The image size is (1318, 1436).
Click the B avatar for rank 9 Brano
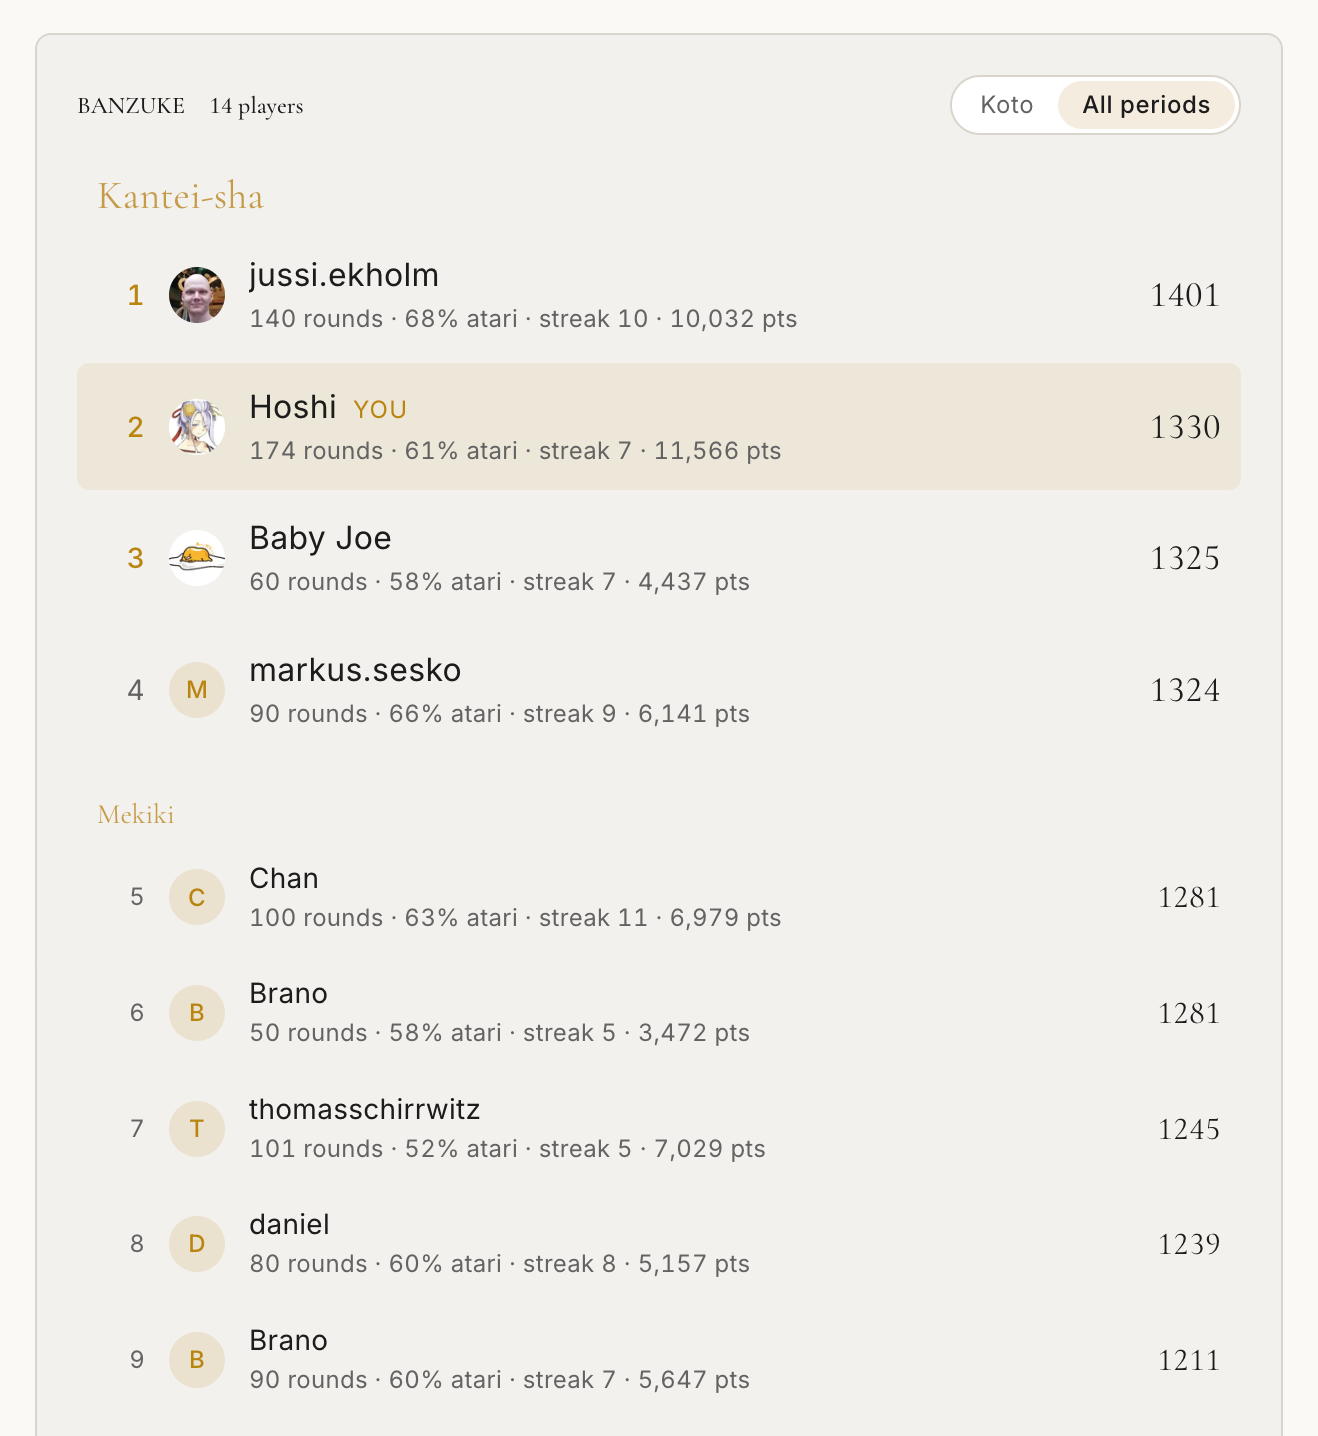[197, 1360]
